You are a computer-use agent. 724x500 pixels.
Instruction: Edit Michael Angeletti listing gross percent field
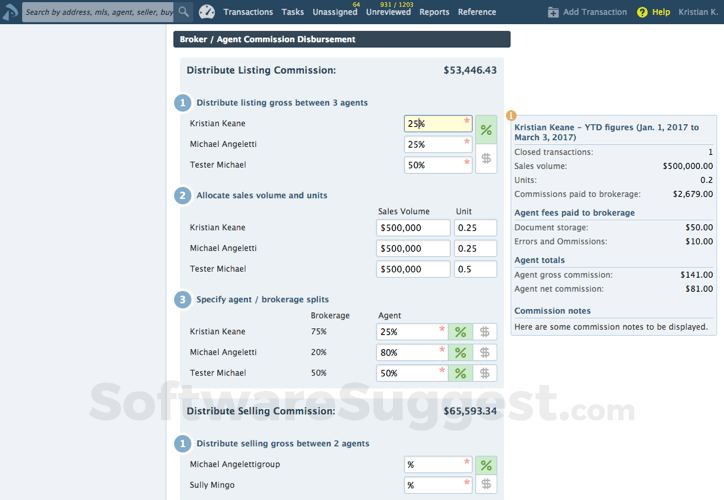[x=438, y=145]
